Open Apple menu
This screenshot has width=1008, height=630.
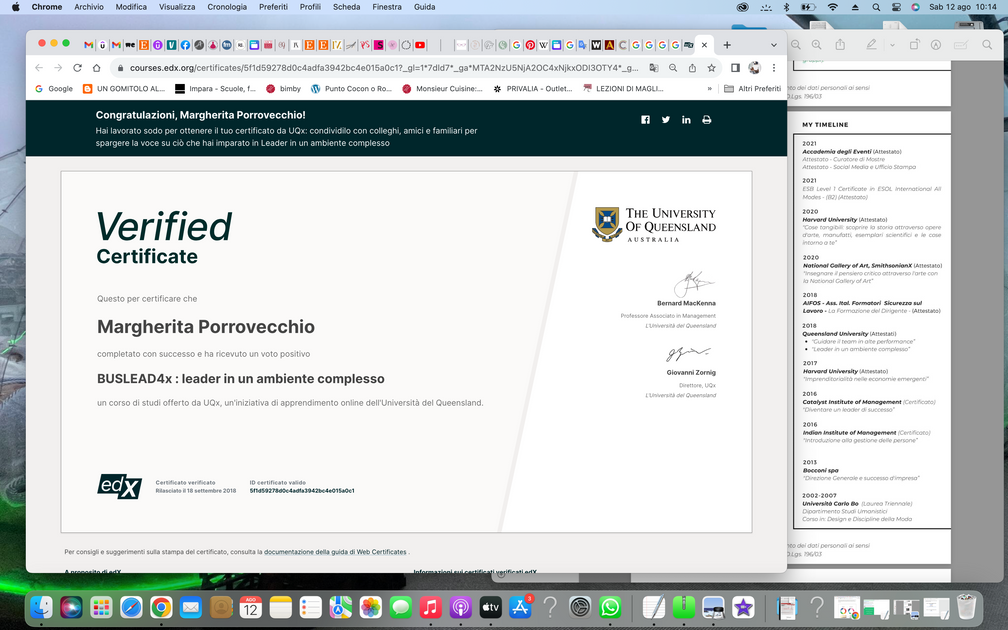point(16,7)
